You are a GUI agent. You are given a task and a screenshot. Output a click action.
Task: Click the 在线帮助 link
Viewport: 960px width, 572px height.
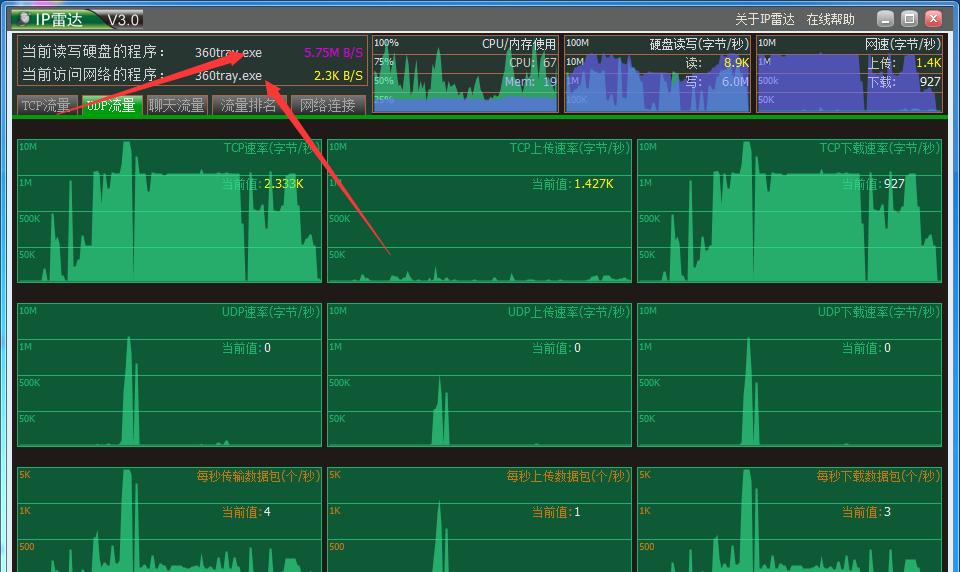point(830,19)
